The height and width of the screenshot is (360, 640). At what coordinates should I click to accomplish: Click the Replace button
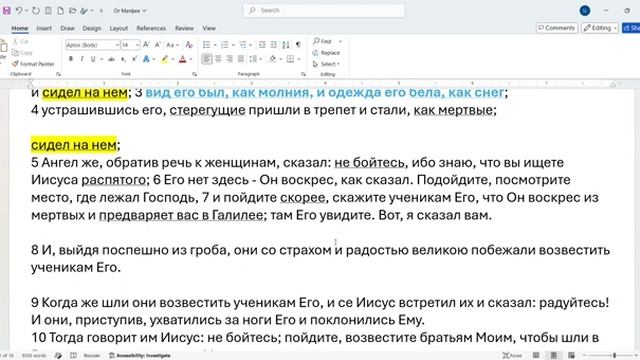pyautogui.click(x=326, y=53)
